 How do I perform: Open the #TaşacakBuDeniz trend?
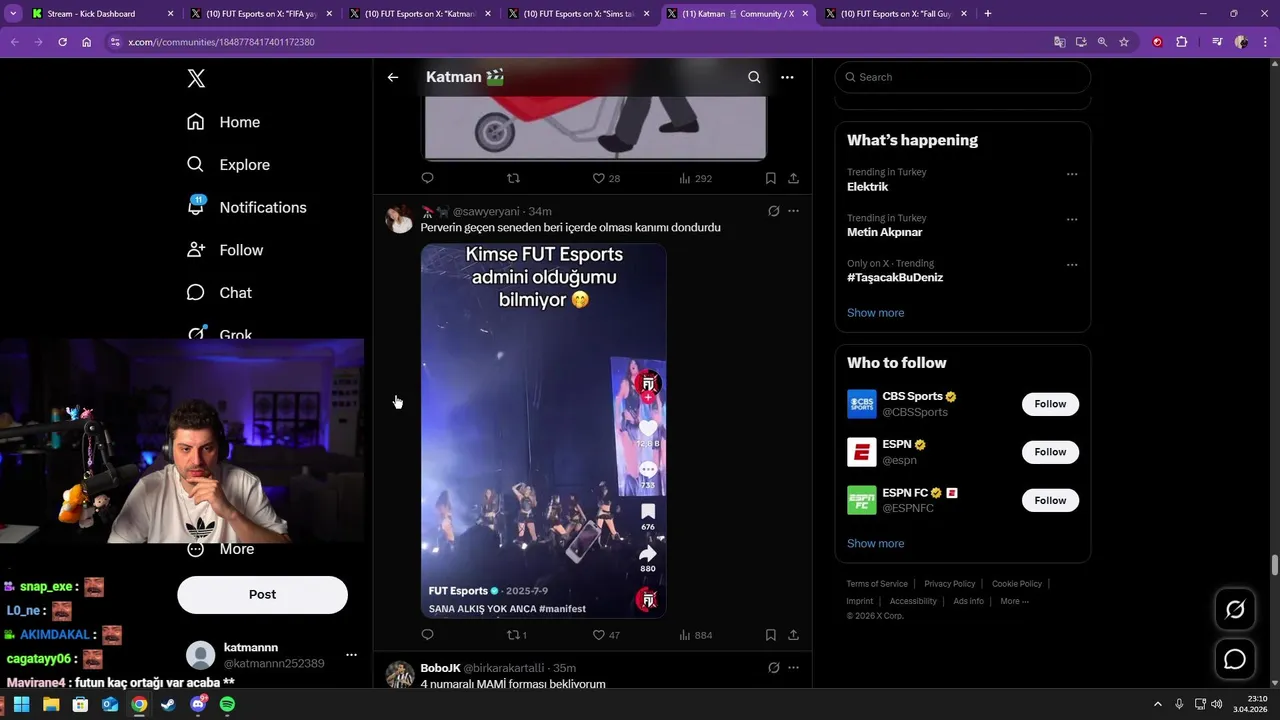895,278
